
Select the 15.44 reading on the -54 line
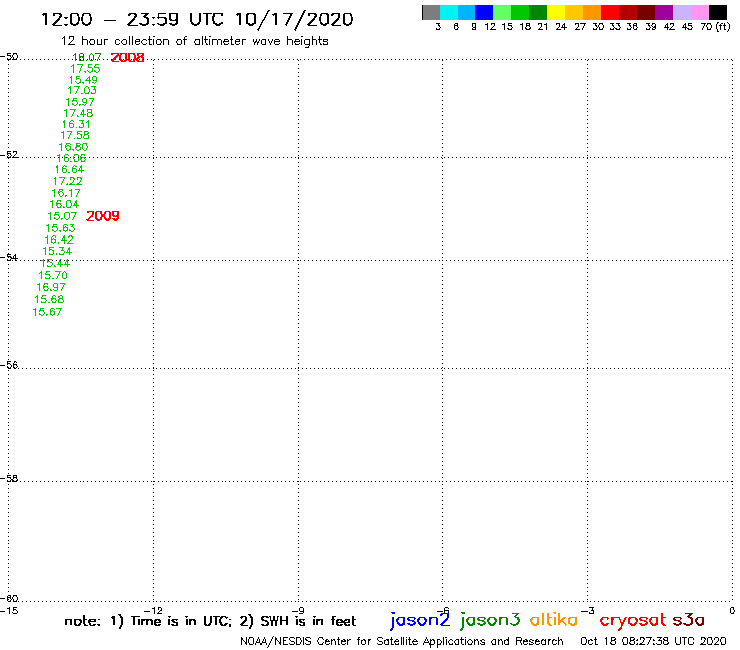(55, 263)
